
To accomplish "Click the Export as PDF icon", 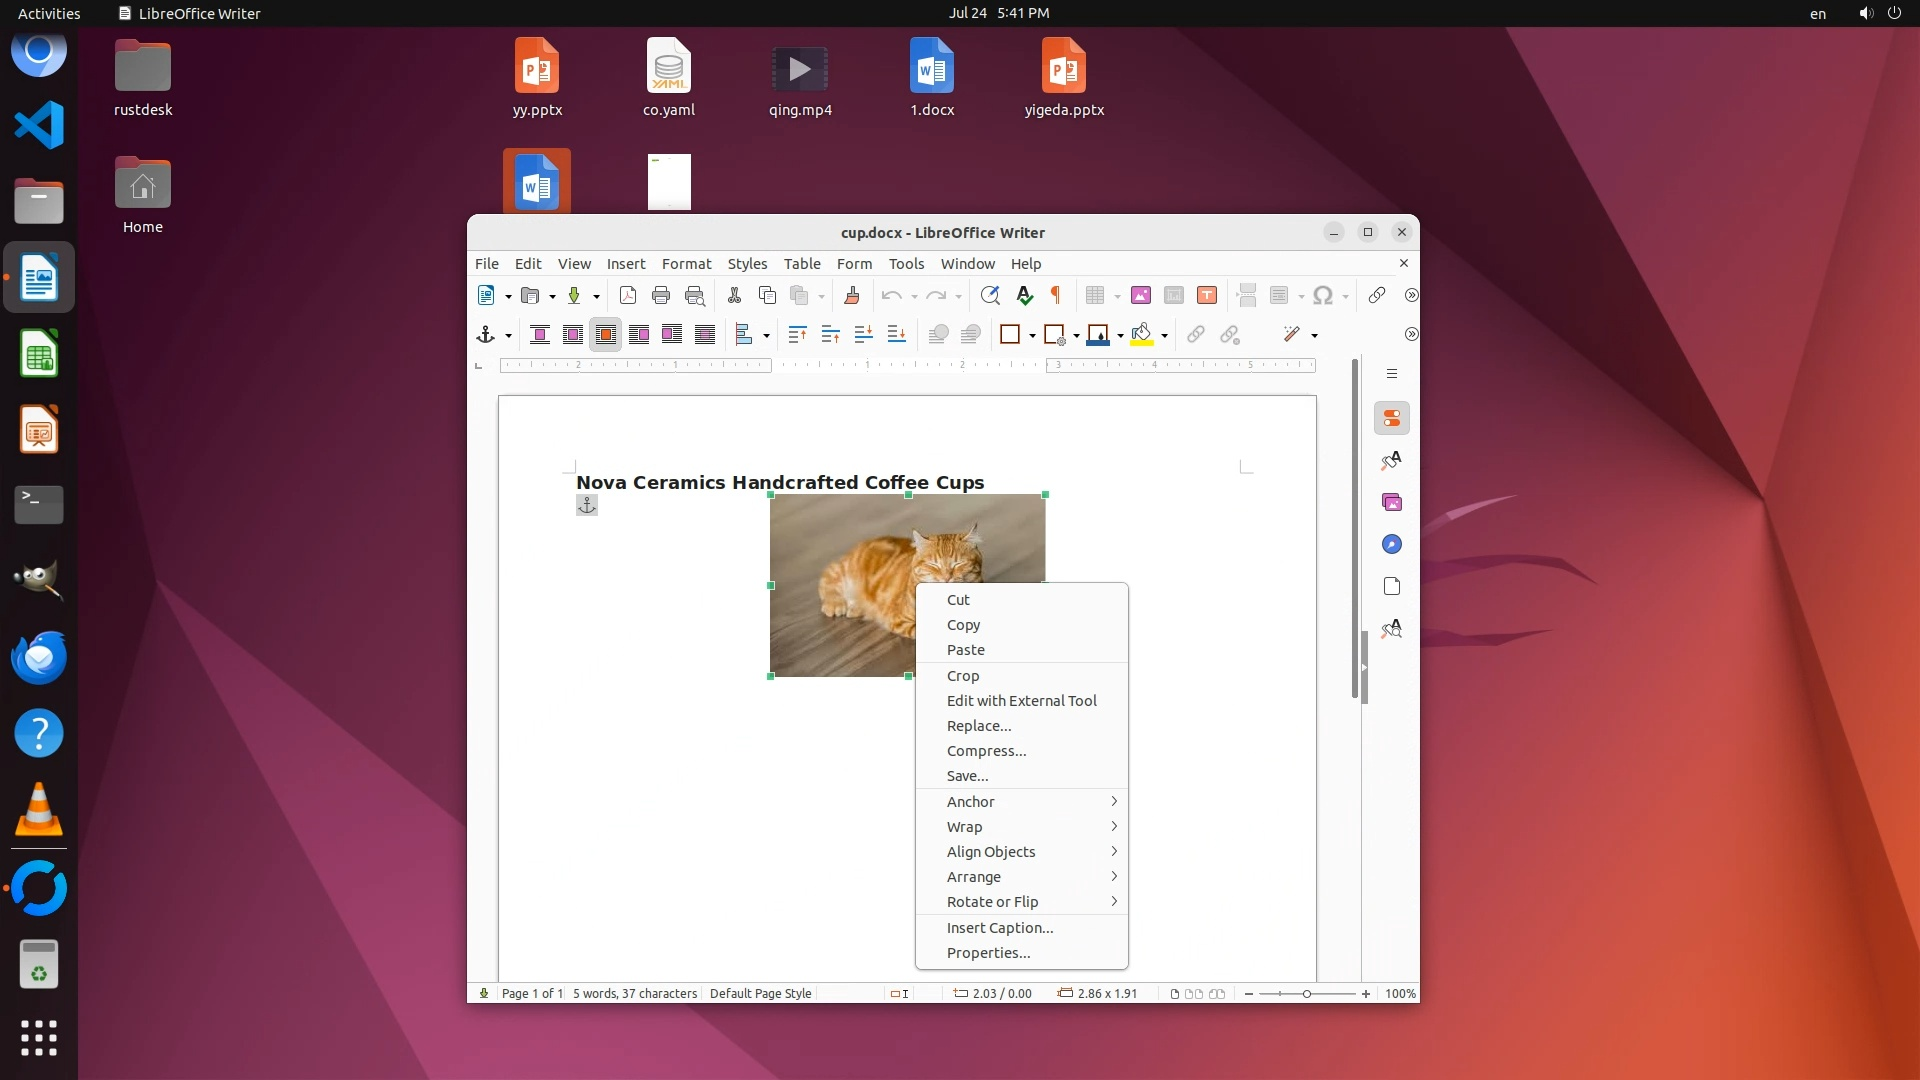I will coord(628,295).
